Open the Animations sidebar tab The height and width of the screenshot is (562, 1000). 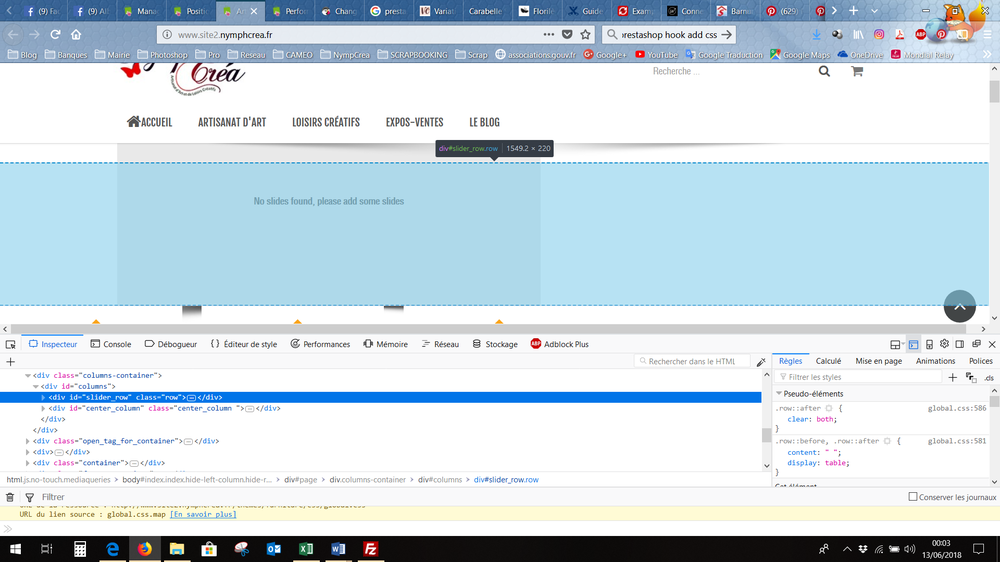(936, 361)
